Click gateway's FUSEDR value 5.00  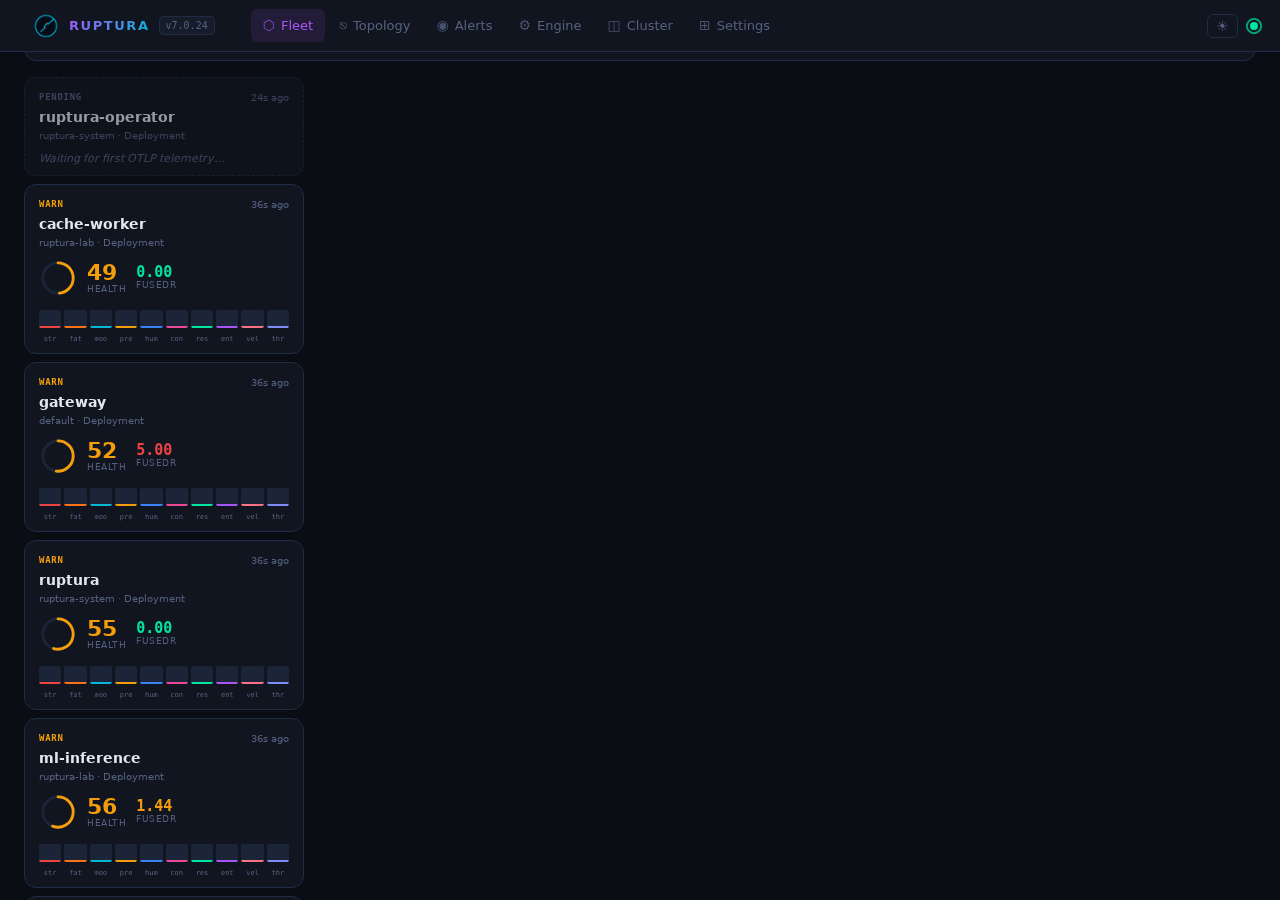coord(154,450)
